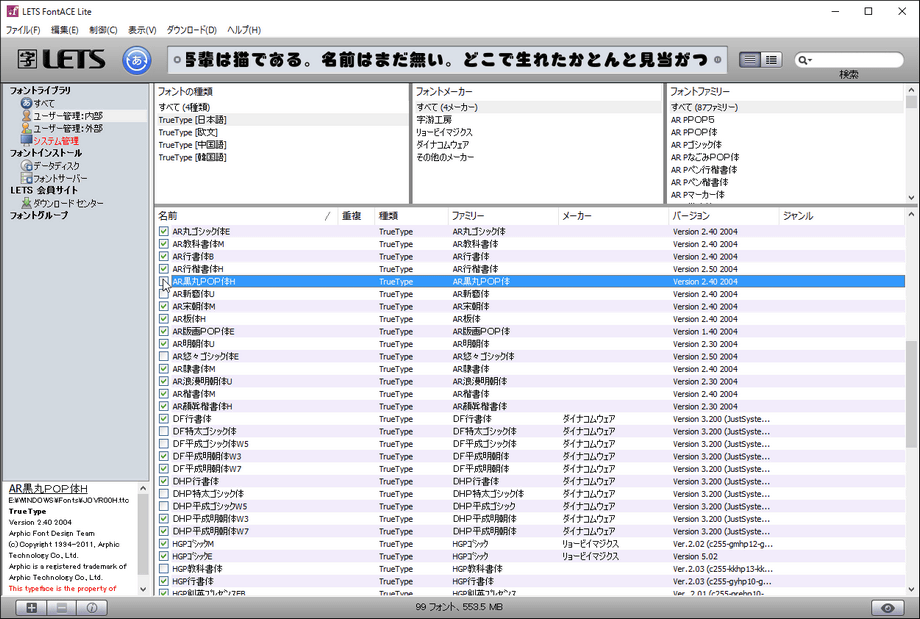Viewport: 920px width, 619px height.
Task: Click right arrow dot of preview text
Action: pyautogui.click(x=717, y=60)
